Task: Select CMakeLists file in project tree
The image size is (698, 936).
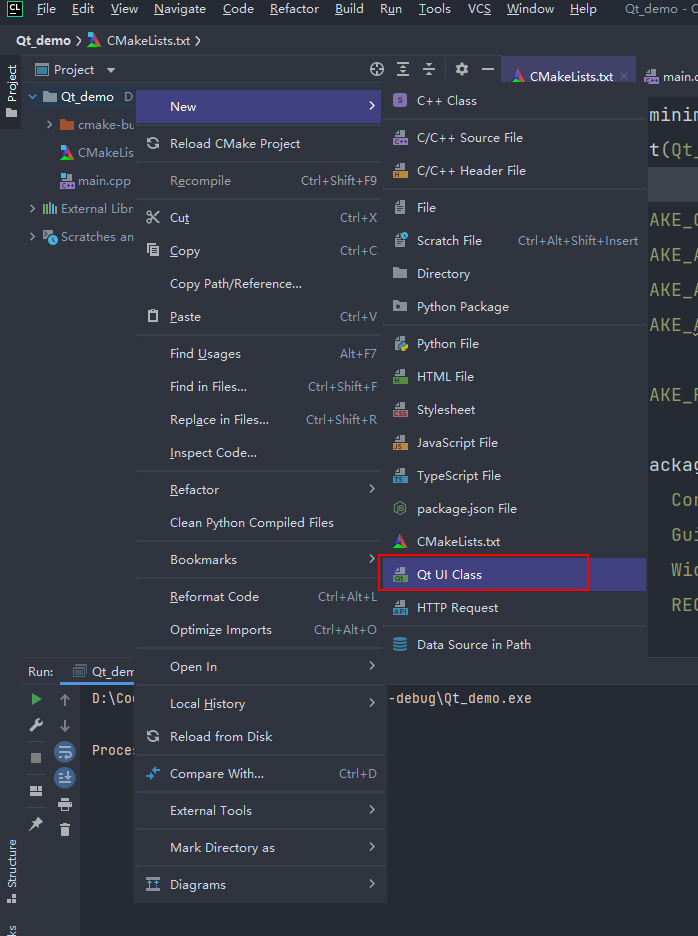Action: [97, 153]
